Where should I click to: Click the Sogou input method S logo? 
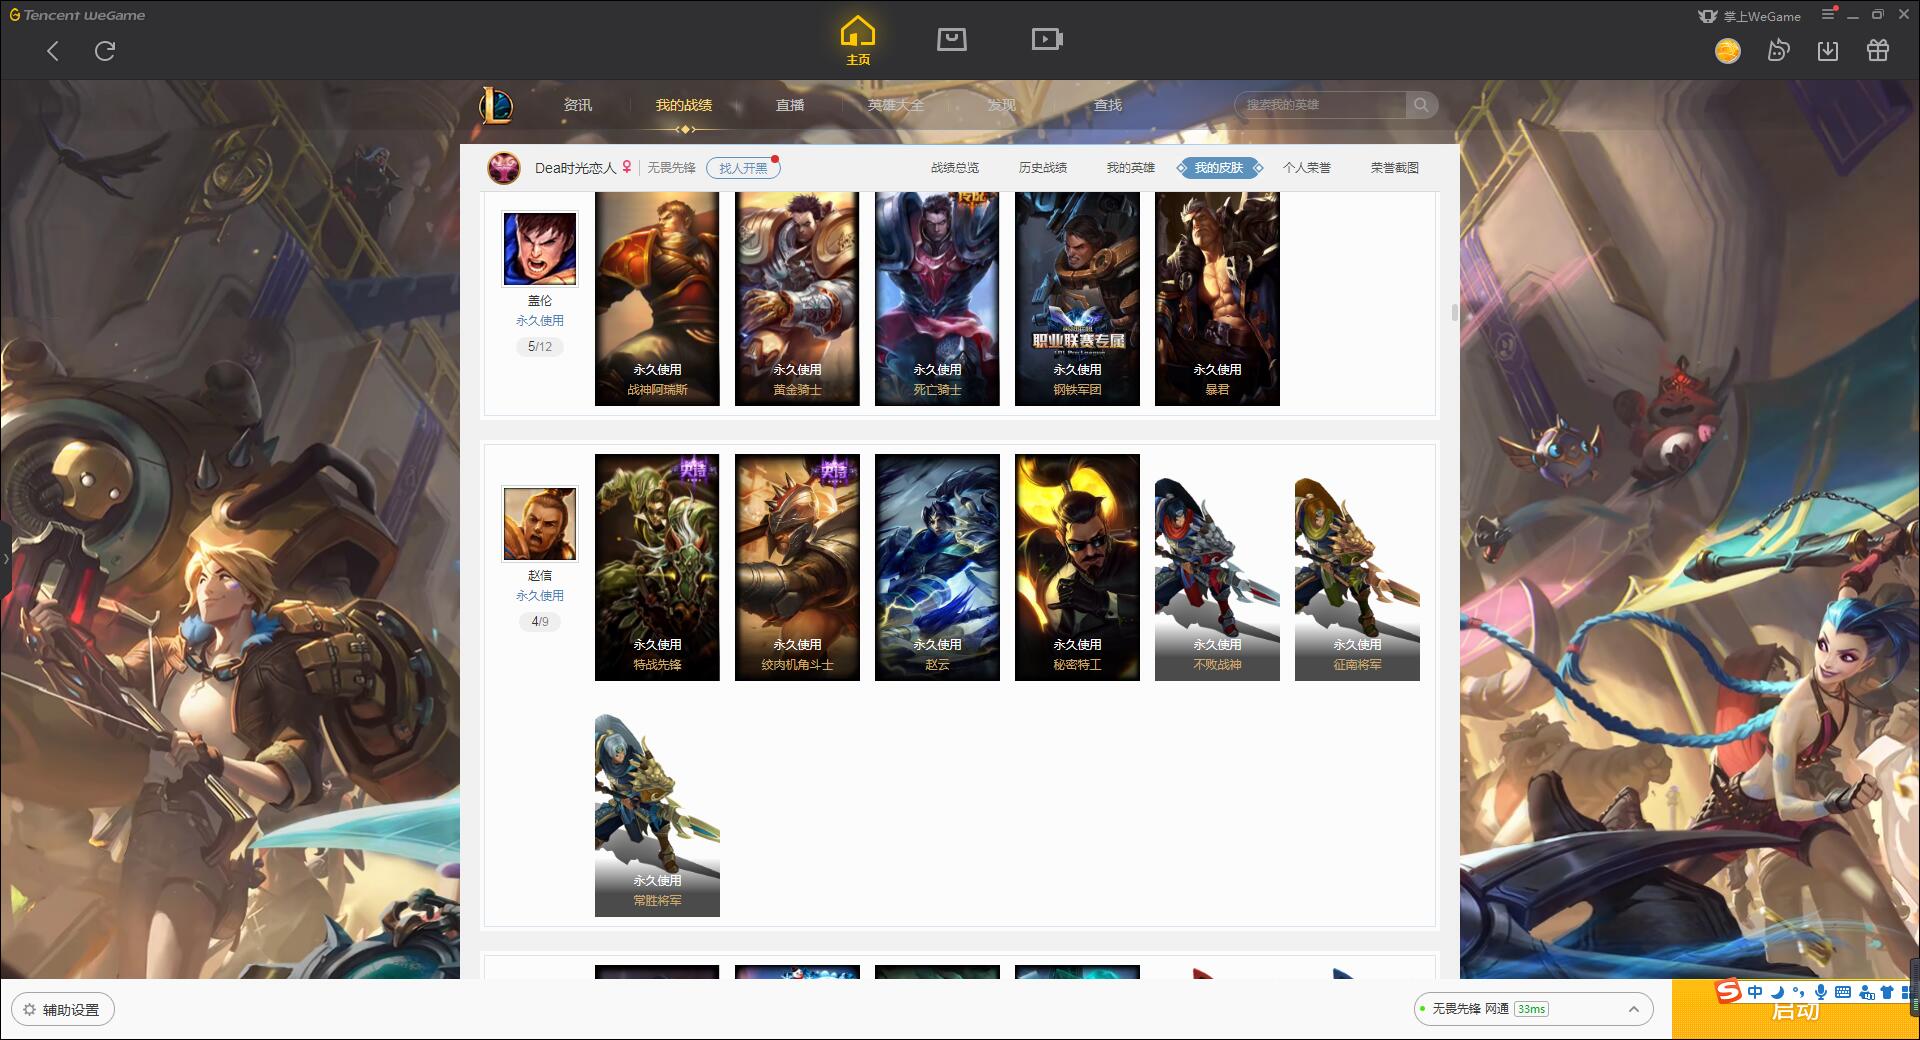1728,992
